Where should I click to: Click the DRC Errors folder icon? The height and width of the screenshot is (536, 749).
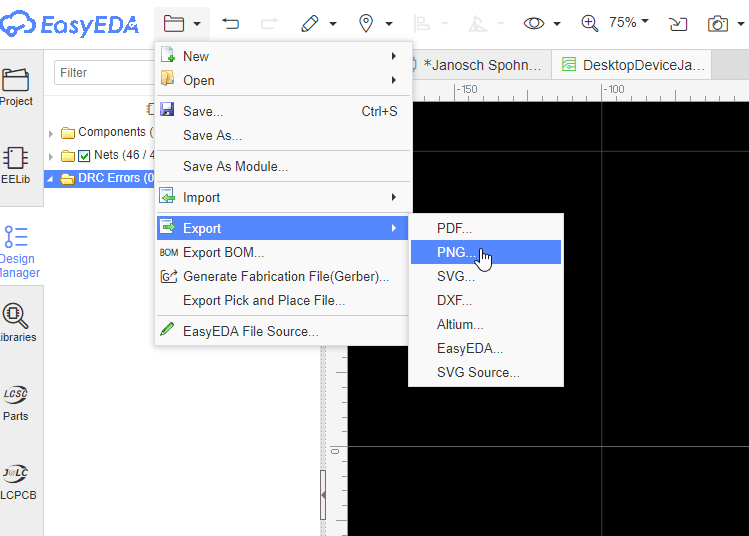(x=68, y=179)
